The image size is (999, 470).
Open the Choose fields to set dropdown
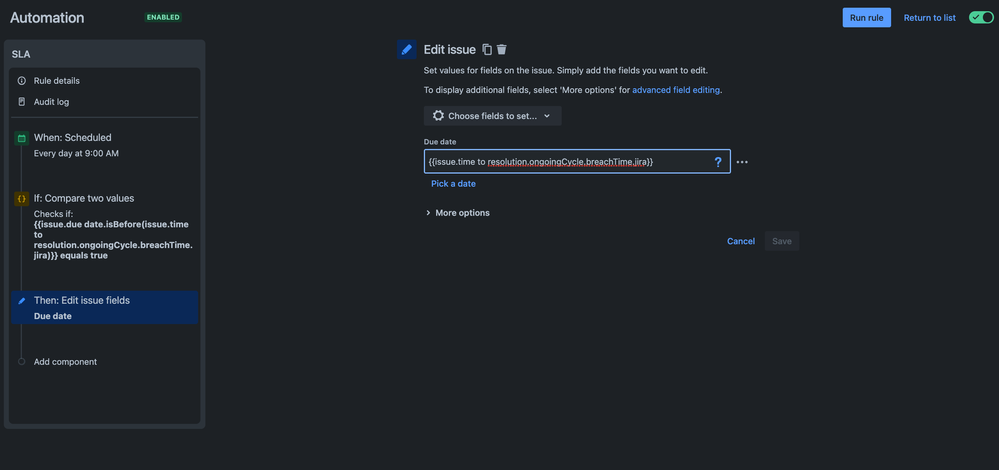click(492, 116)
